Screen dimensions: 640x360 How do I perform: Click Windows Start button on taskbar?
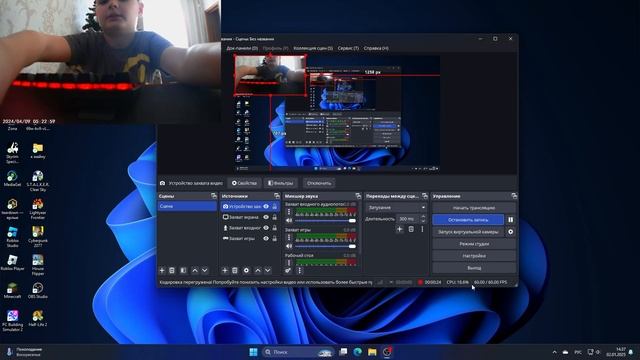pyautogui.click(x=253, y=352)
